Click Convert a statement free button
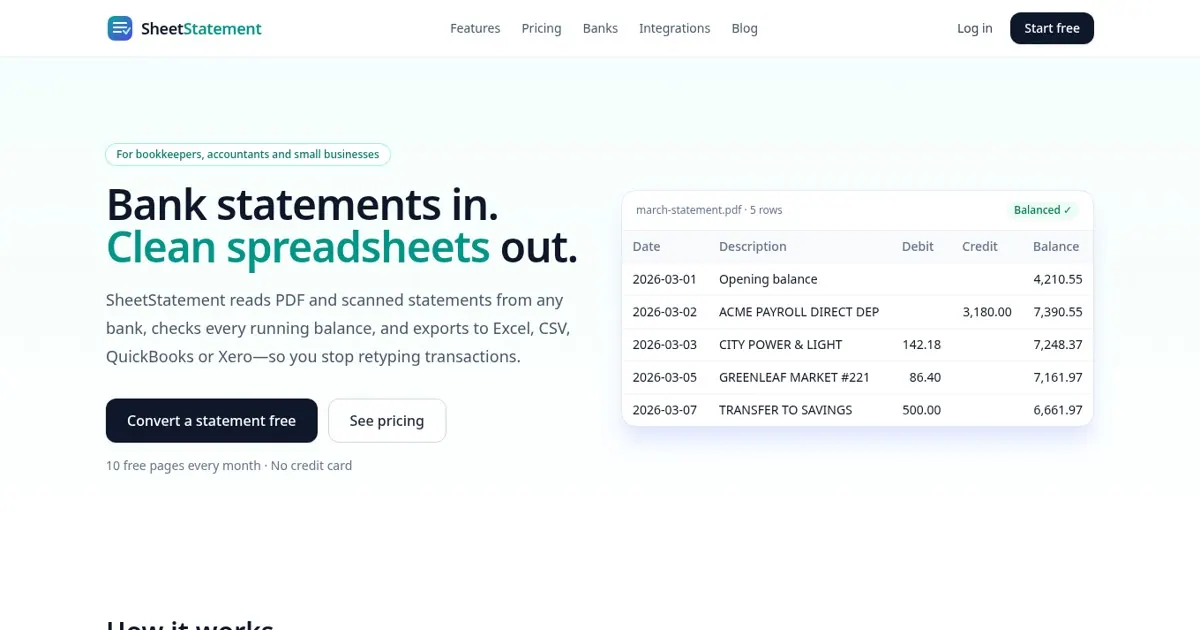Screen dimensions: 1200x630 (x=212, y=421)
